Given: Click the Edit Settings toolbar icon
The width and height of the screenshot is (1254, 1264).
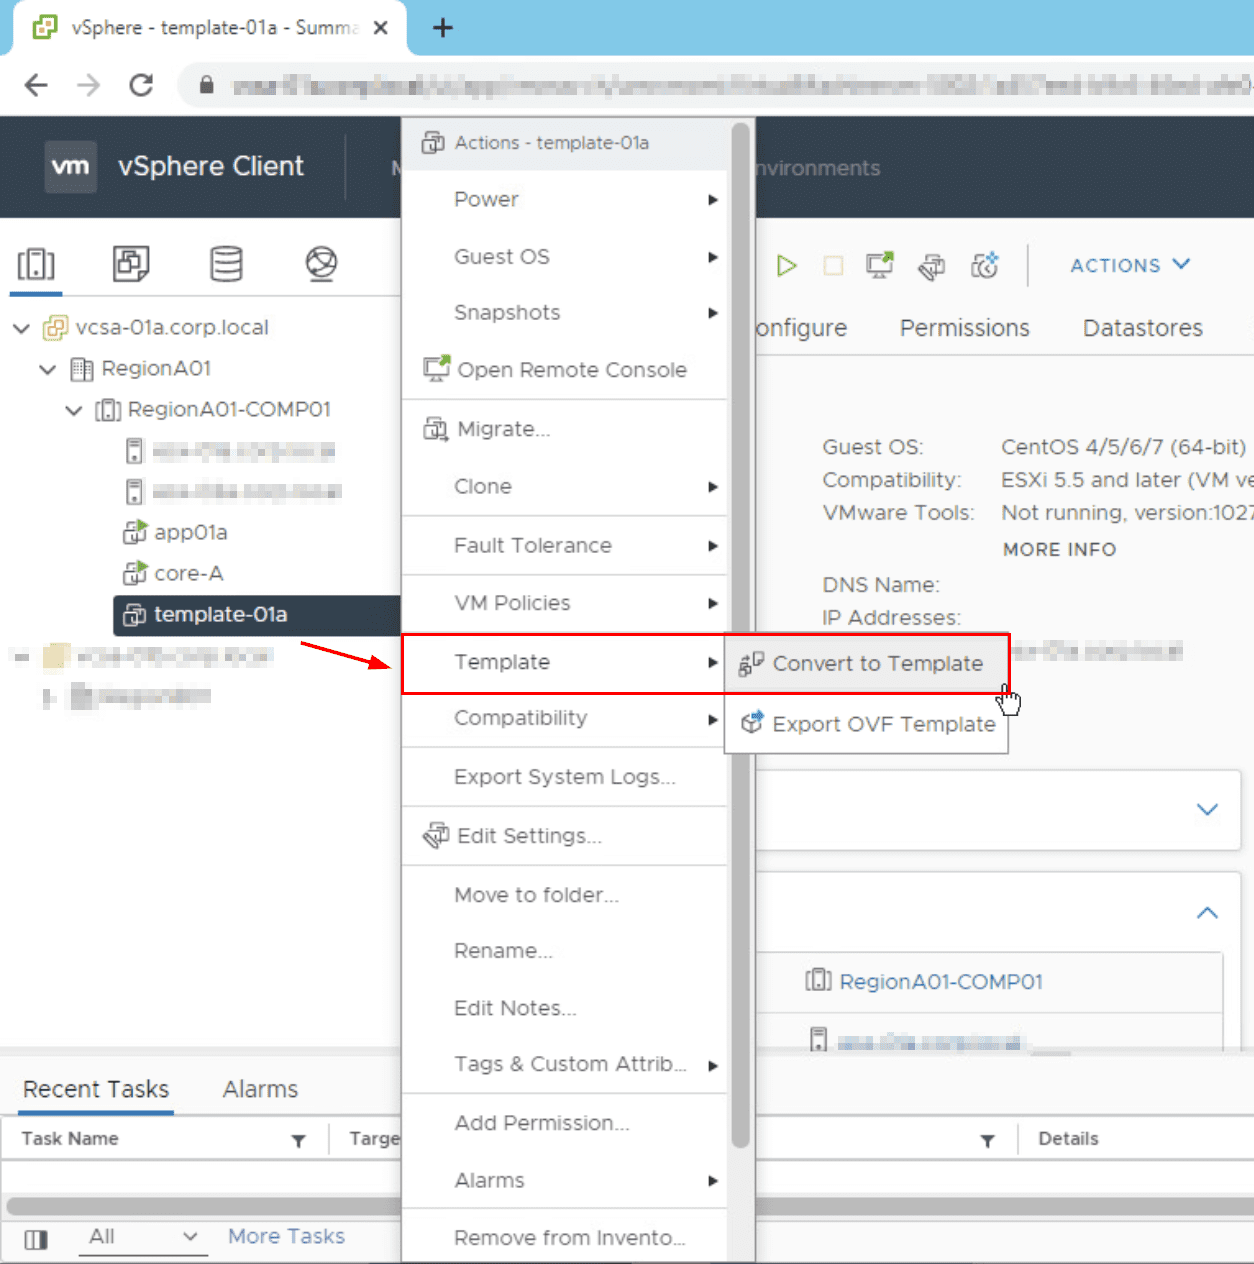Looking at the screenshot, I should click(932, 266).
